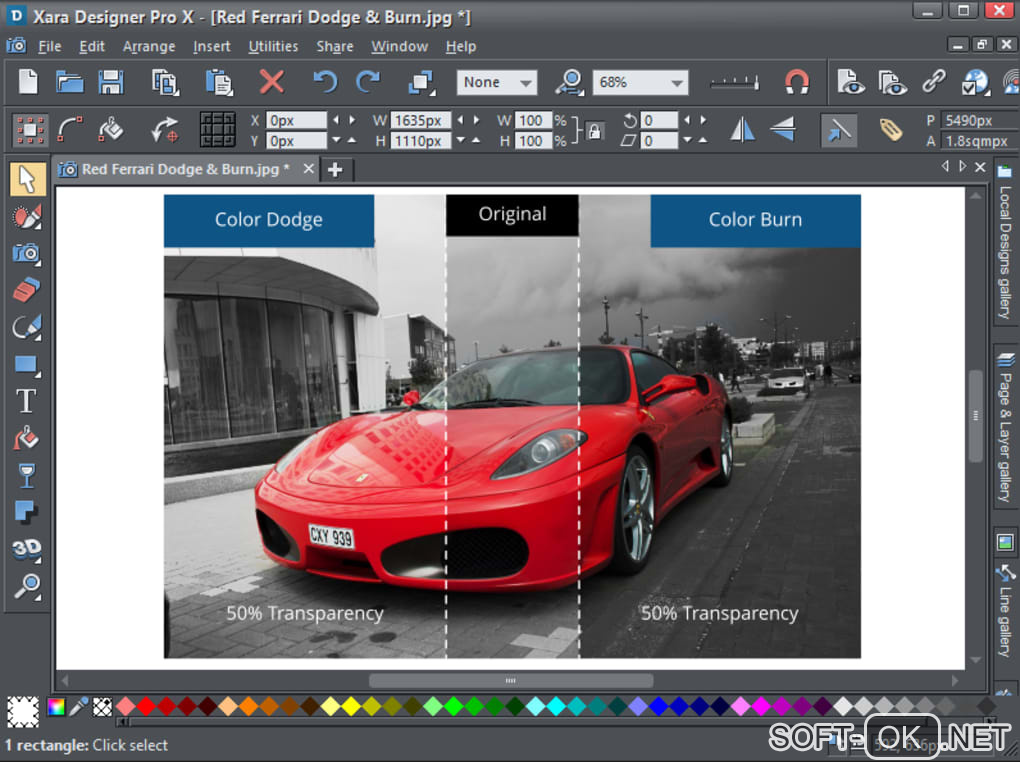This screenshot has width=1020, height=762.
Task: Click the Fill bucket tool
Action: pos(26,438)
